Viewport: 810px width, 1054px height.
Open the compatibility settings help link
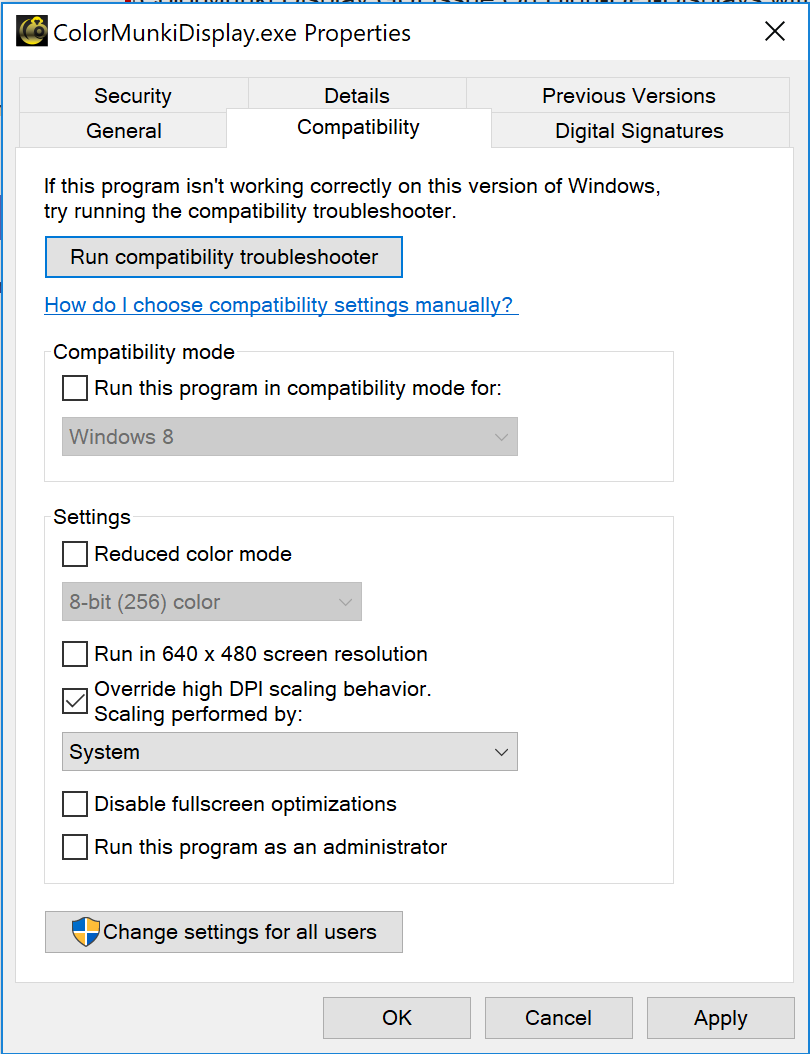281,305
